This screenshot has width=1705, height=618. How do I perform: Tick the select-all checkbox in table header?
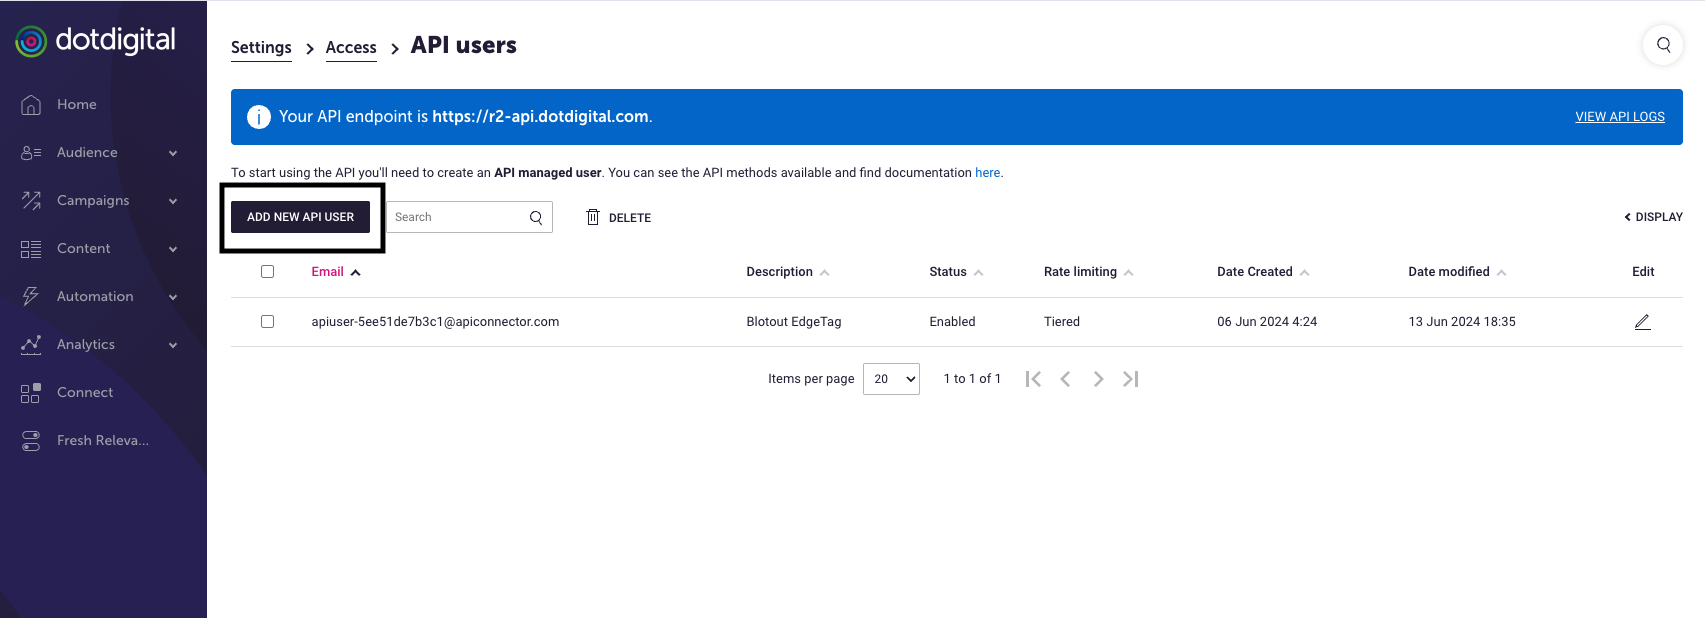pyautogui.click(x=267, y=272)
